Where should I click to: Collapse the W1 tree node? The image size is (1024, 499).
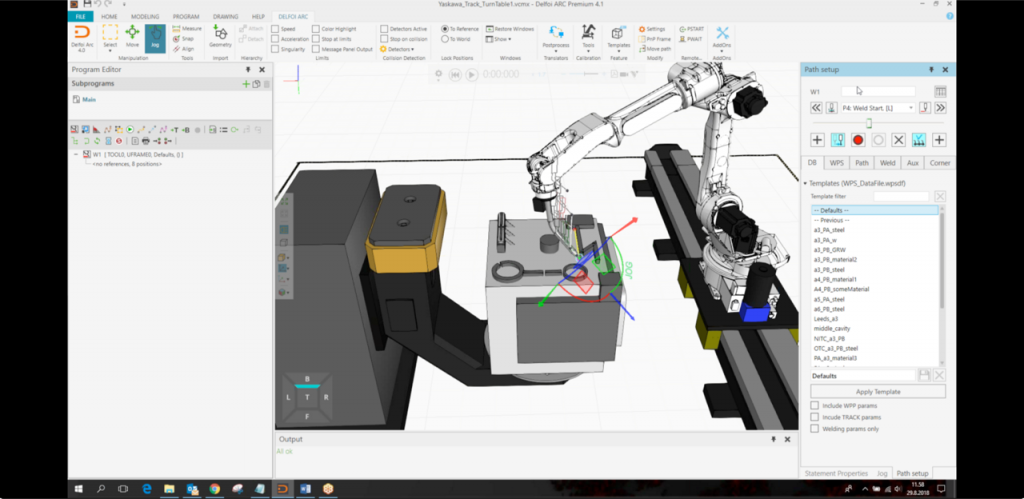pyautogui.click(x=77, y=155)
